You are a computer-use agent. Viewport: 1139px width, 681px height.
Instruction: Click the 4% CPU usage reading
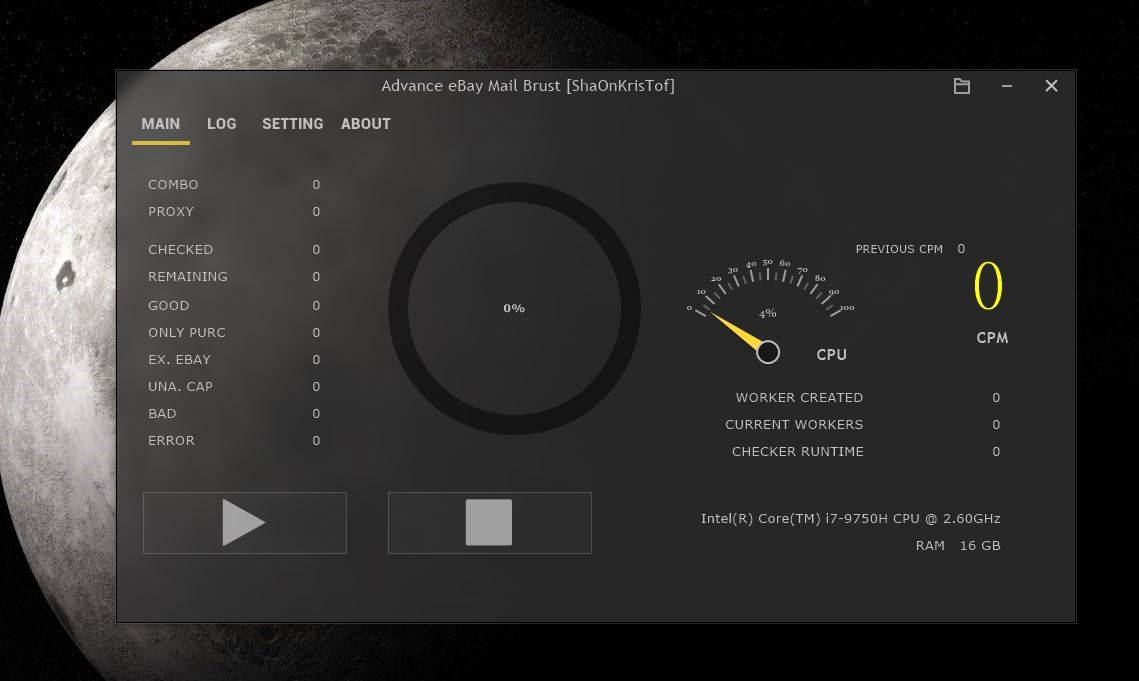tap(768, 313)
